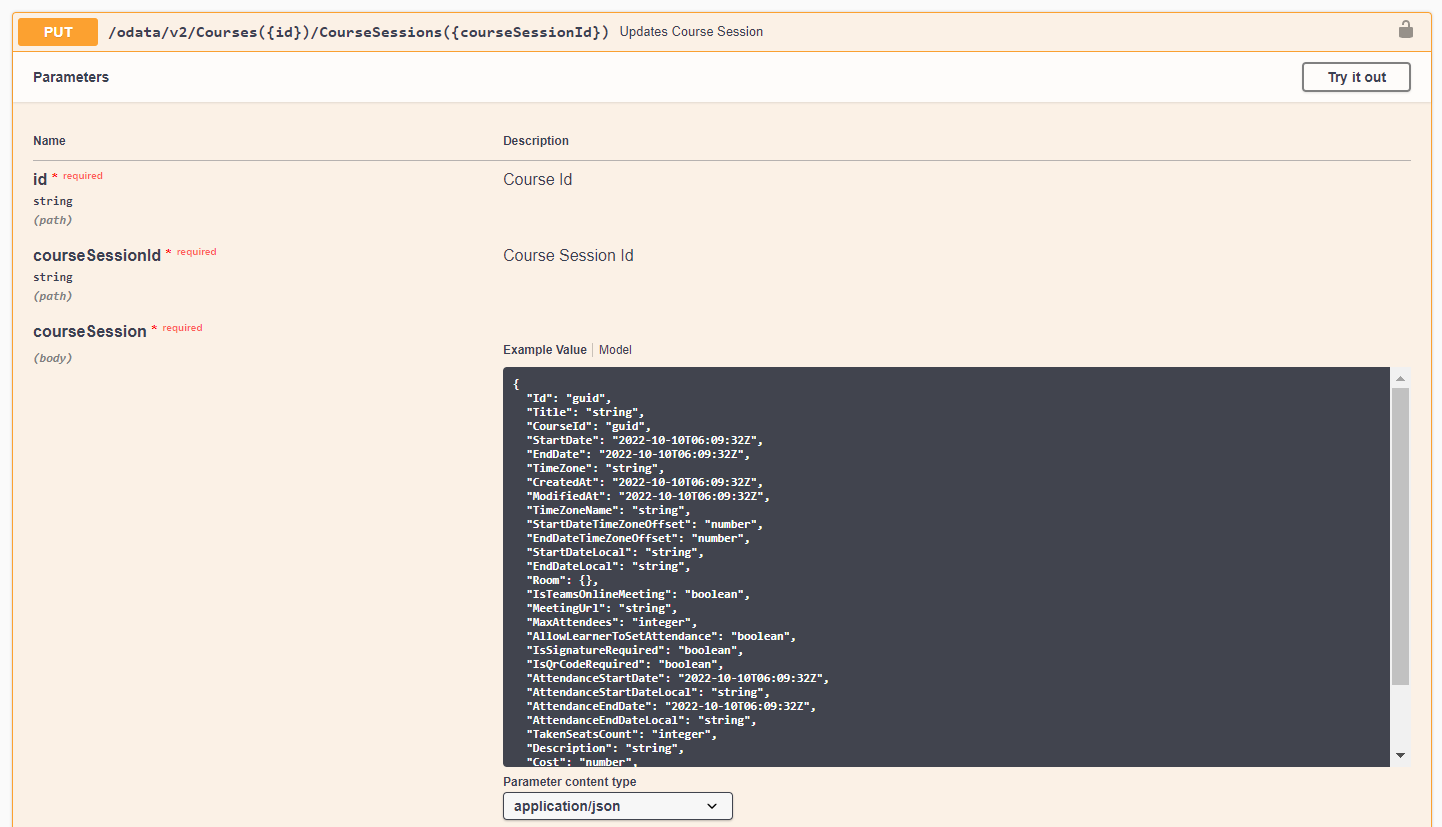1442x827 pixels.
Task: Click the courseSessionId parameter name
Action: tap(97, 256)
